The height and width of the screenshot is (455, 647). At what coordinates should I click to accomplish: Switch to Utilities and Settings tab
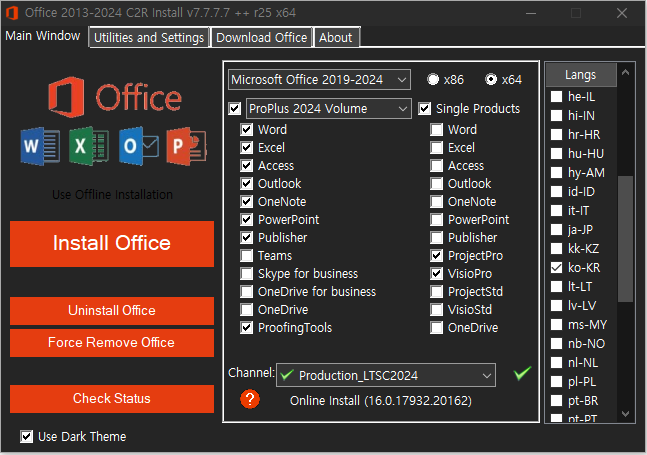[149, 38]
